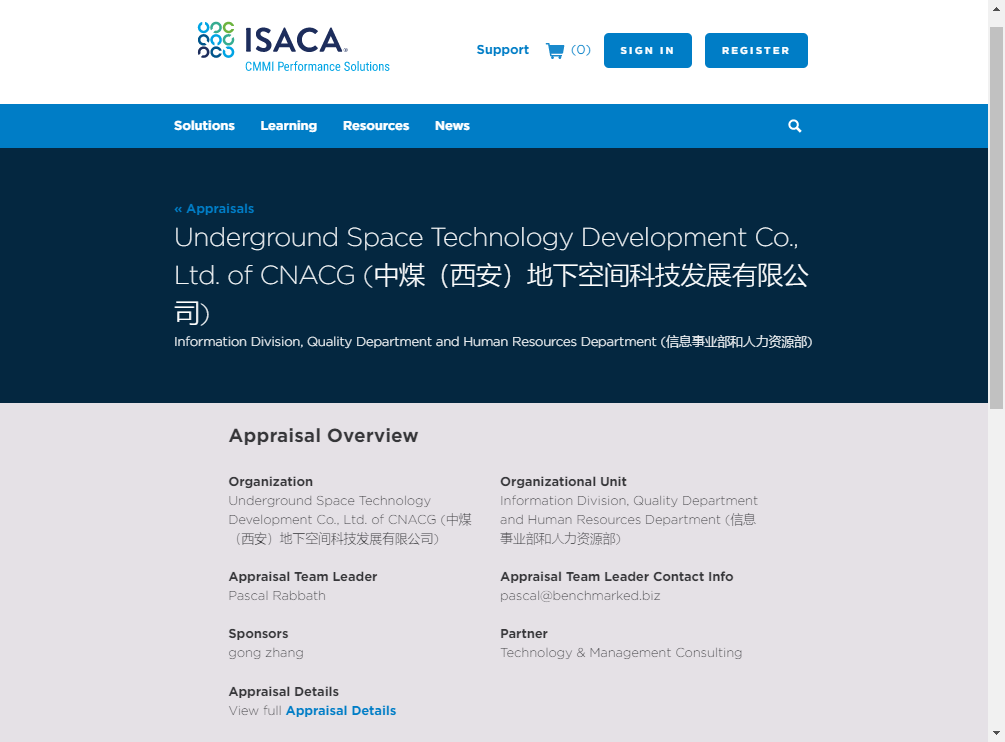The image size is (1005, 742).
Task: Go to the News section
Action: [452, 126]
